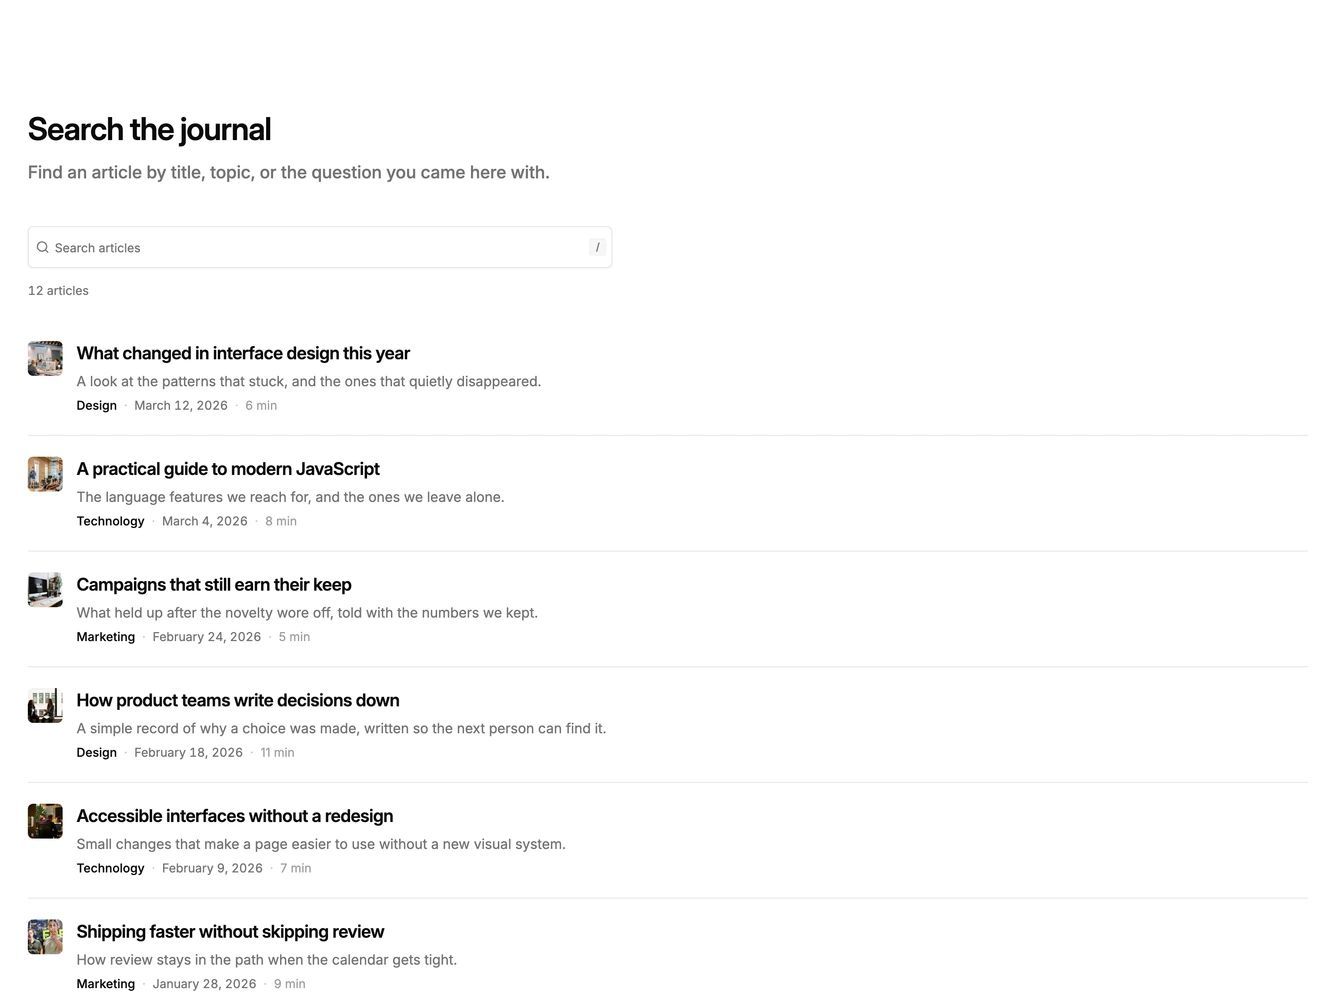Click Design tag on interface design article

pyautogui.click(x=97, y=405)
